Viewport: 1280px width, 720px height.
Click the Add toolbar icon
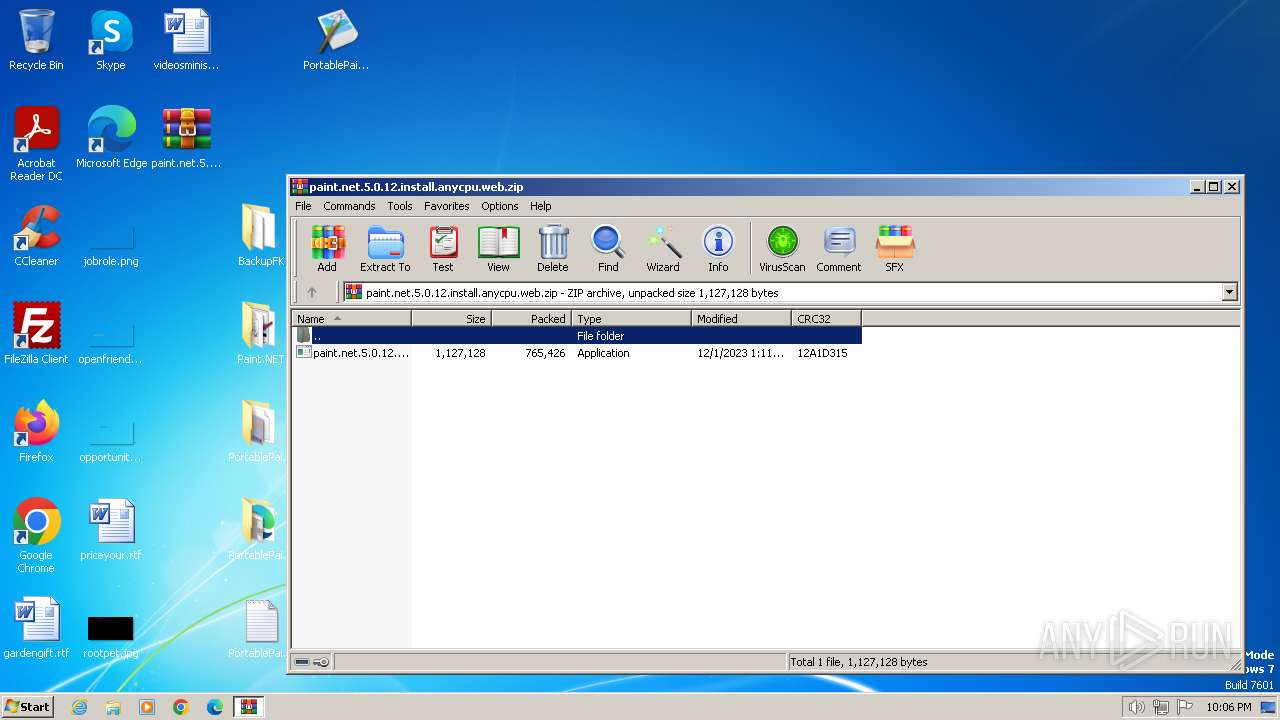click(327, 248)
